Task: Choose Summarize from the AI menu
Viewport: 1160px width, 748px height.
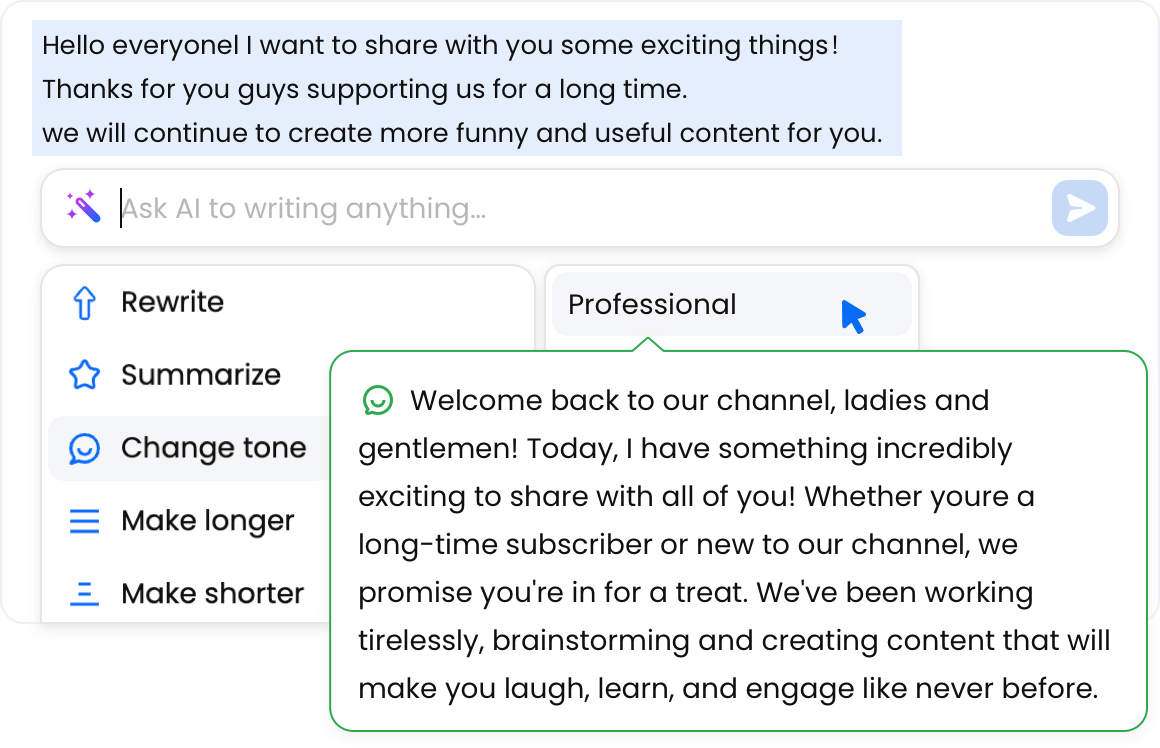Action: pos(201,375)
